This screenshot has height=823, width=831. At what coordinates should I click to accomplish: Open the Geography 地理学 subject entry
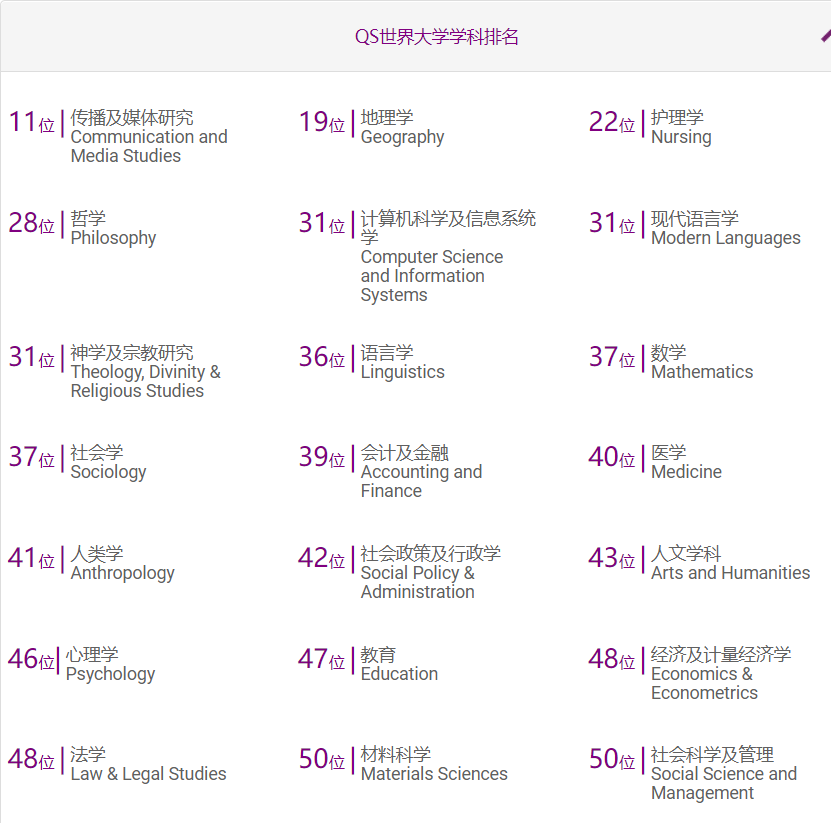click(402, 128)
